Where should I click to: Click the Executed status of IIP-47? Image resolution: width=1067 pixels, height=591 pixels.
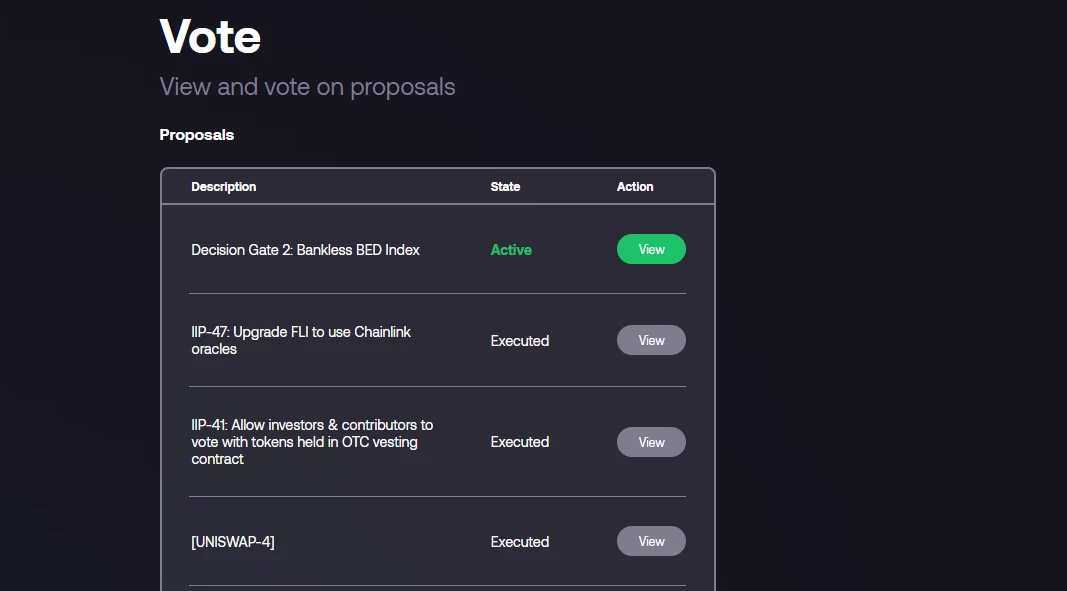[520, 340]
